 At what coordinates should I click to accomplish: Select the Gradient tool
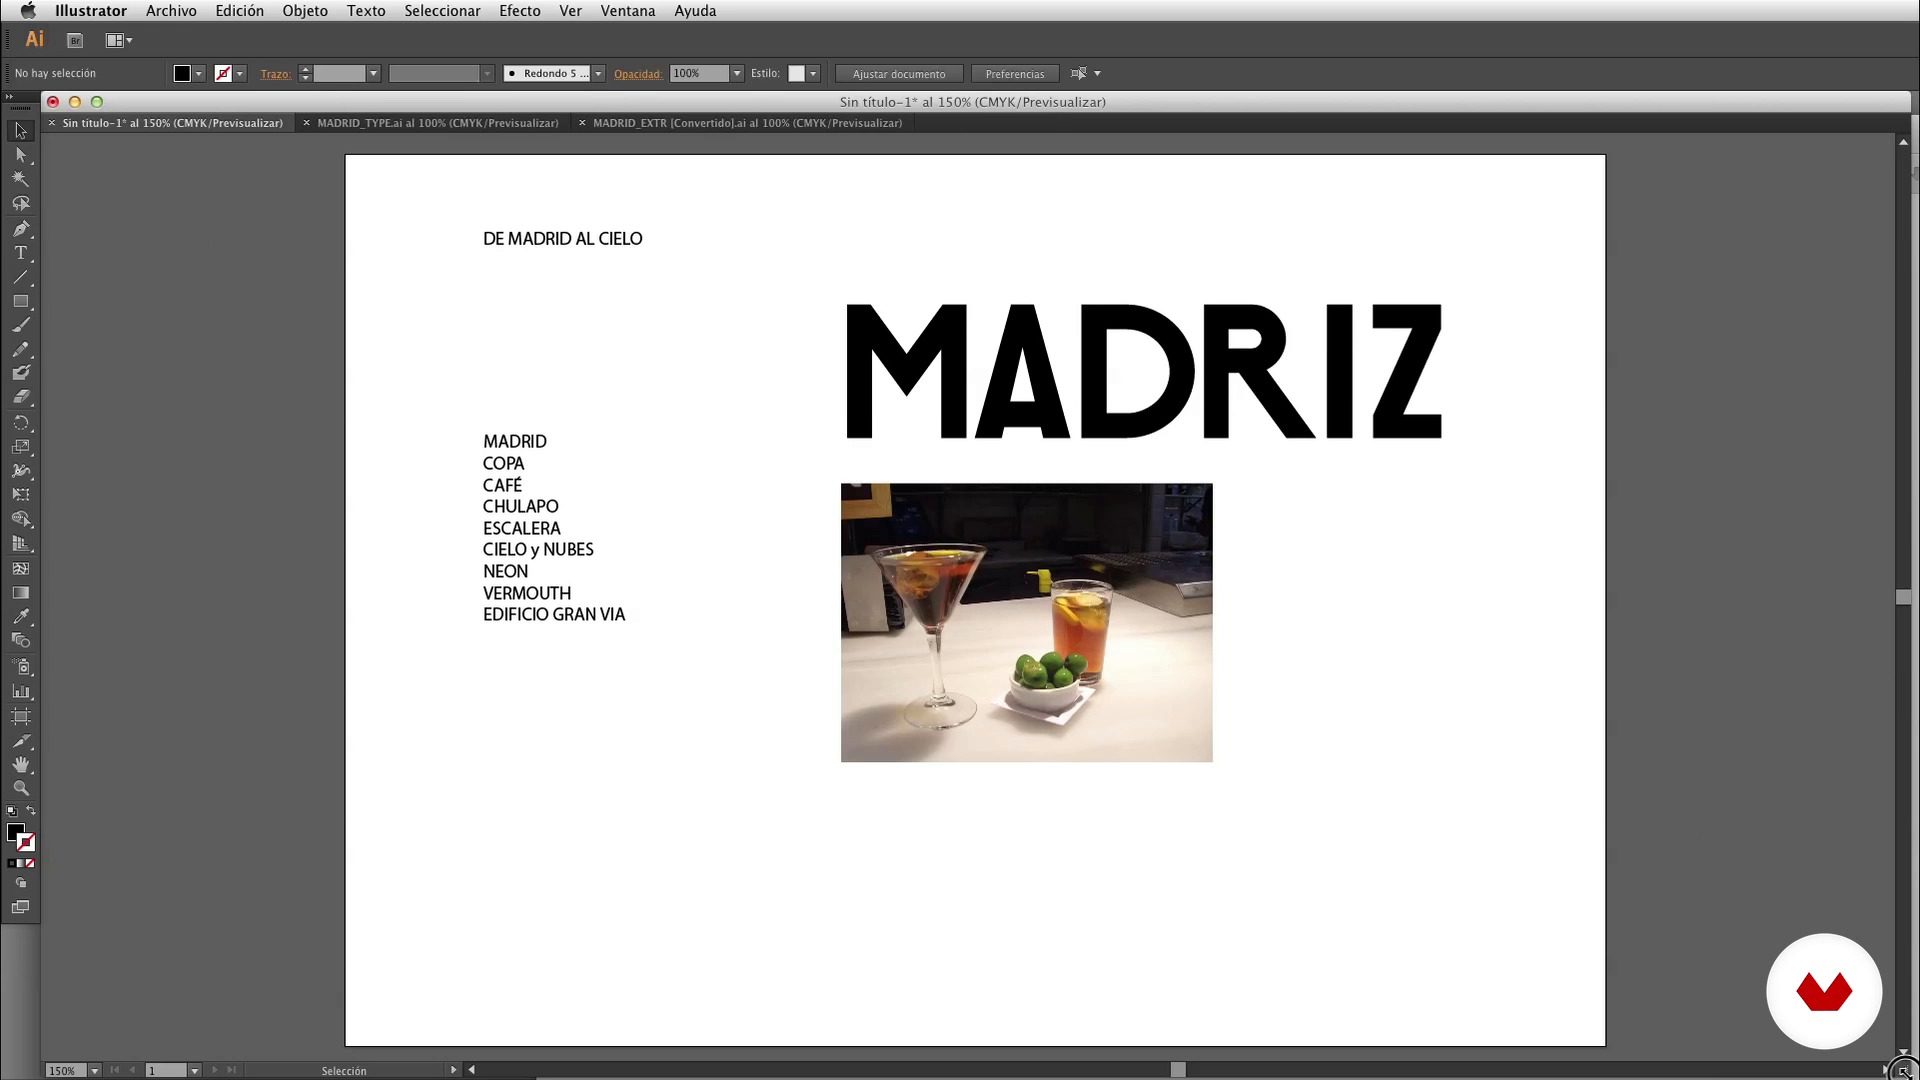click(x=21, y=592)
